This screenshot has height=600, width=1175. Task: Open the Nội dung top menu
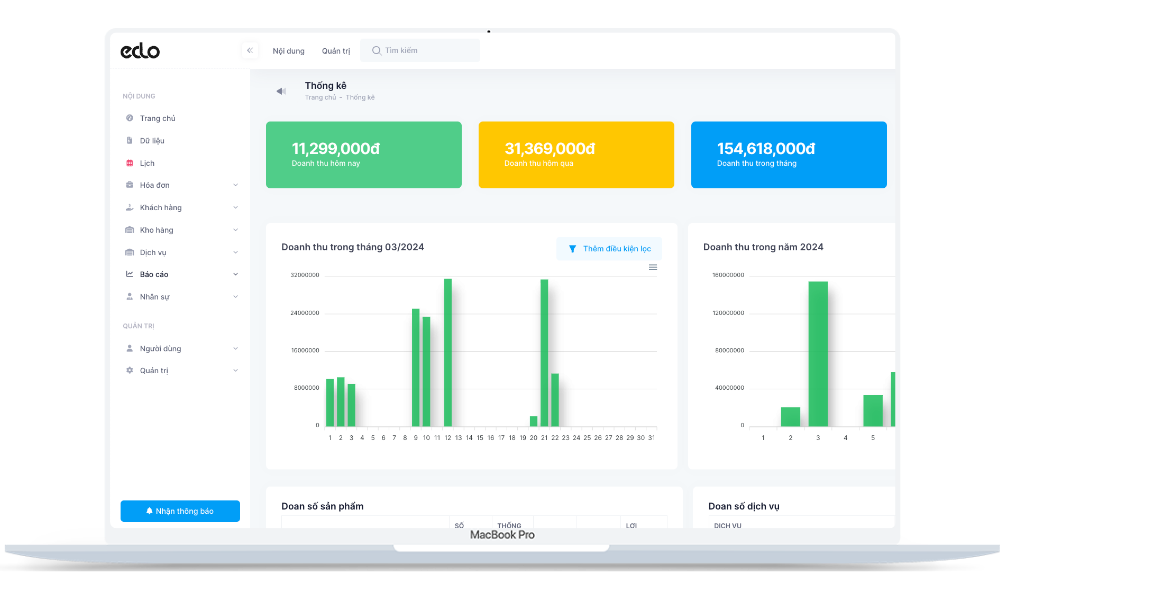[x=288, y=51]
